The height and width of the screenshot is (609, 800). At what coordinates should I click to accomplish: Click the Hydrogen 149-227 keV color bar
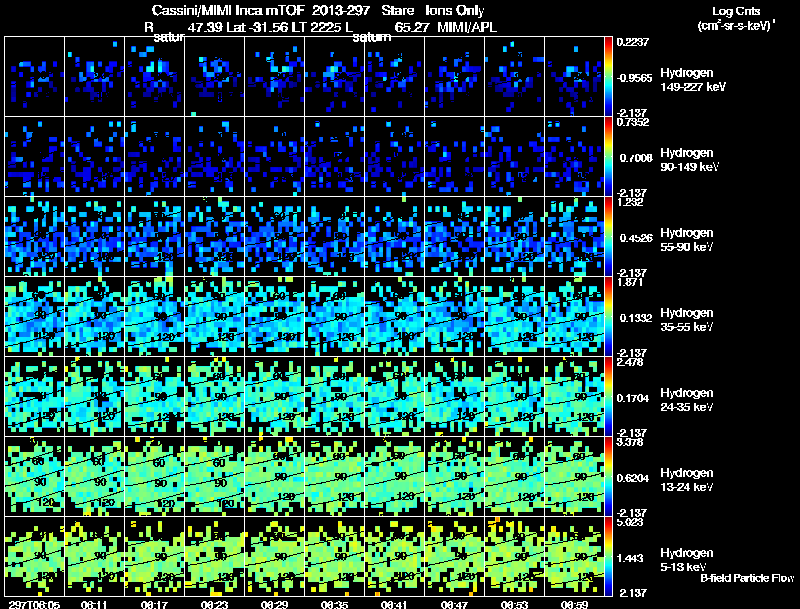609,77
